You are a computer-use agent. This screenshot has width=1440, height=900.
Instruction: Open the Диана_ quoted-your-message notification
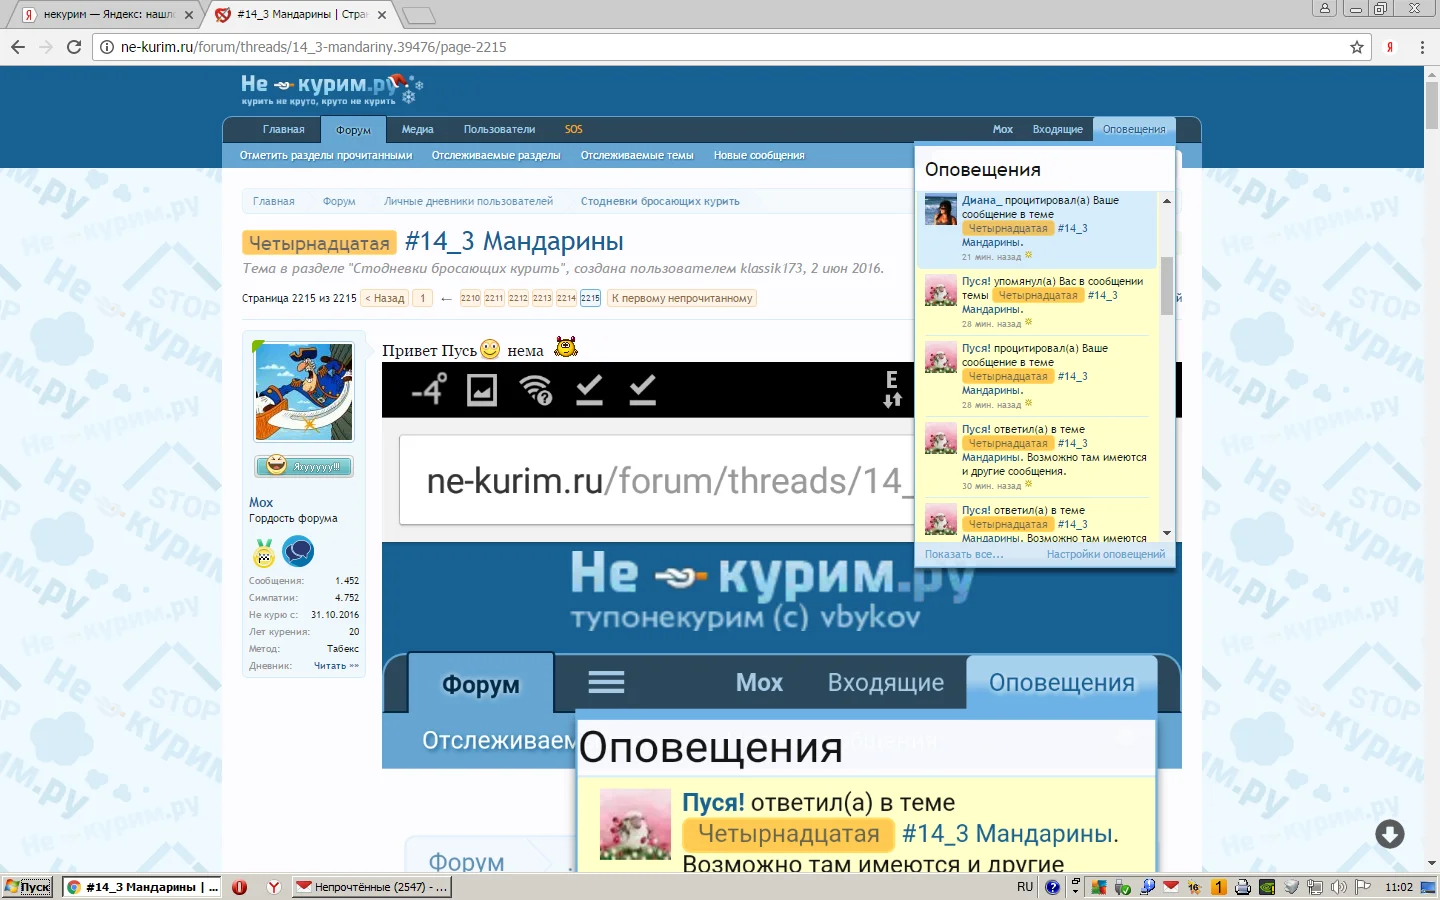[1037, 229]
